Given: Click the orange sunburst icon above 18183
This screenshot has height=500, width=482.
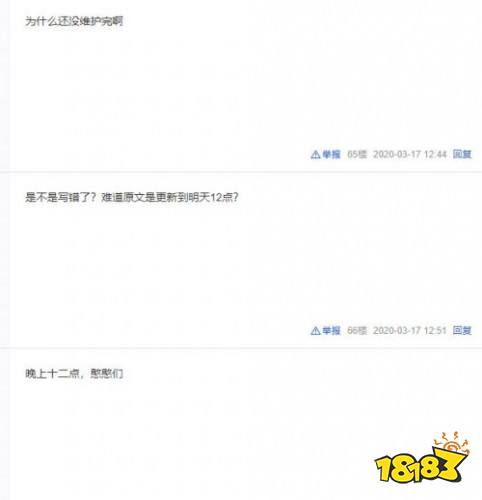Looking at the screenshot, I should click(x=452, y=442).
